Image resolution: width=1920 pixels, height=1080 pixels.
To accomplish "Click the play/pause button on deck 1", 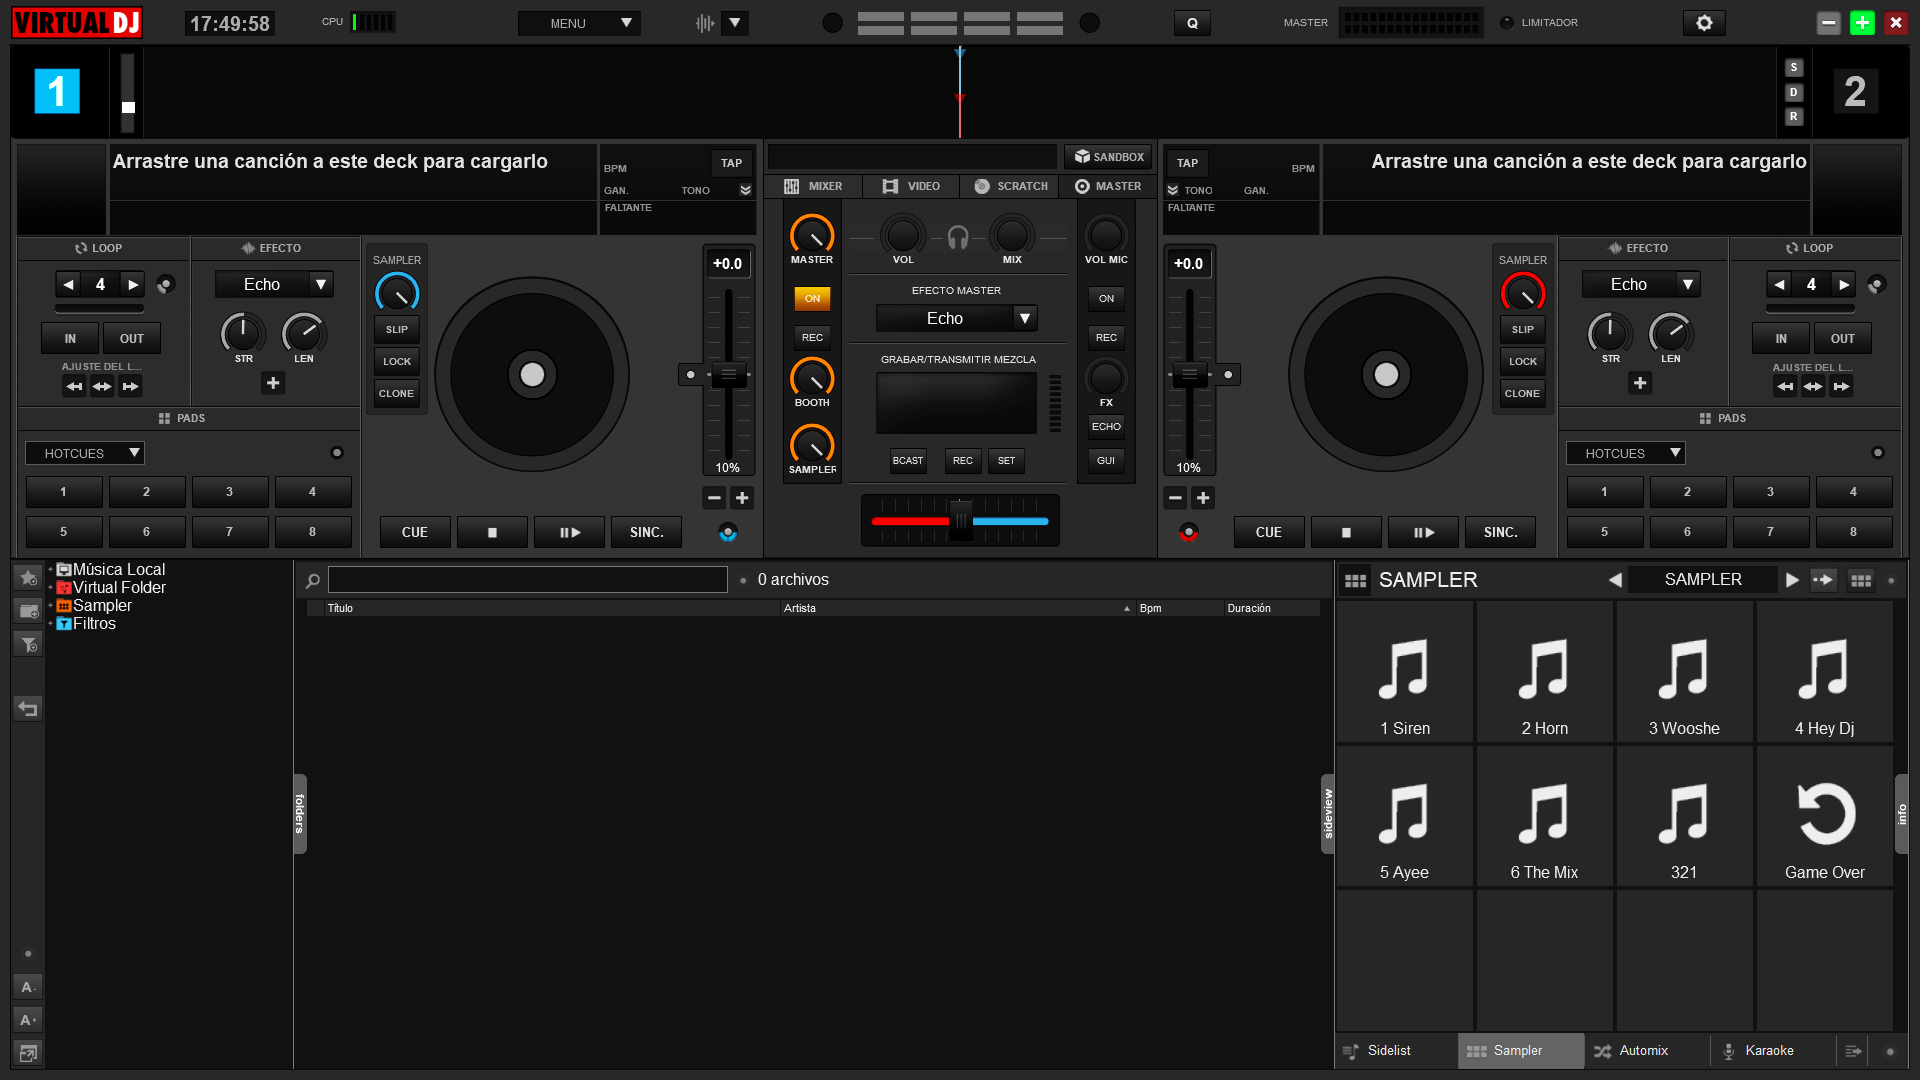I will [x=569, y=533].
